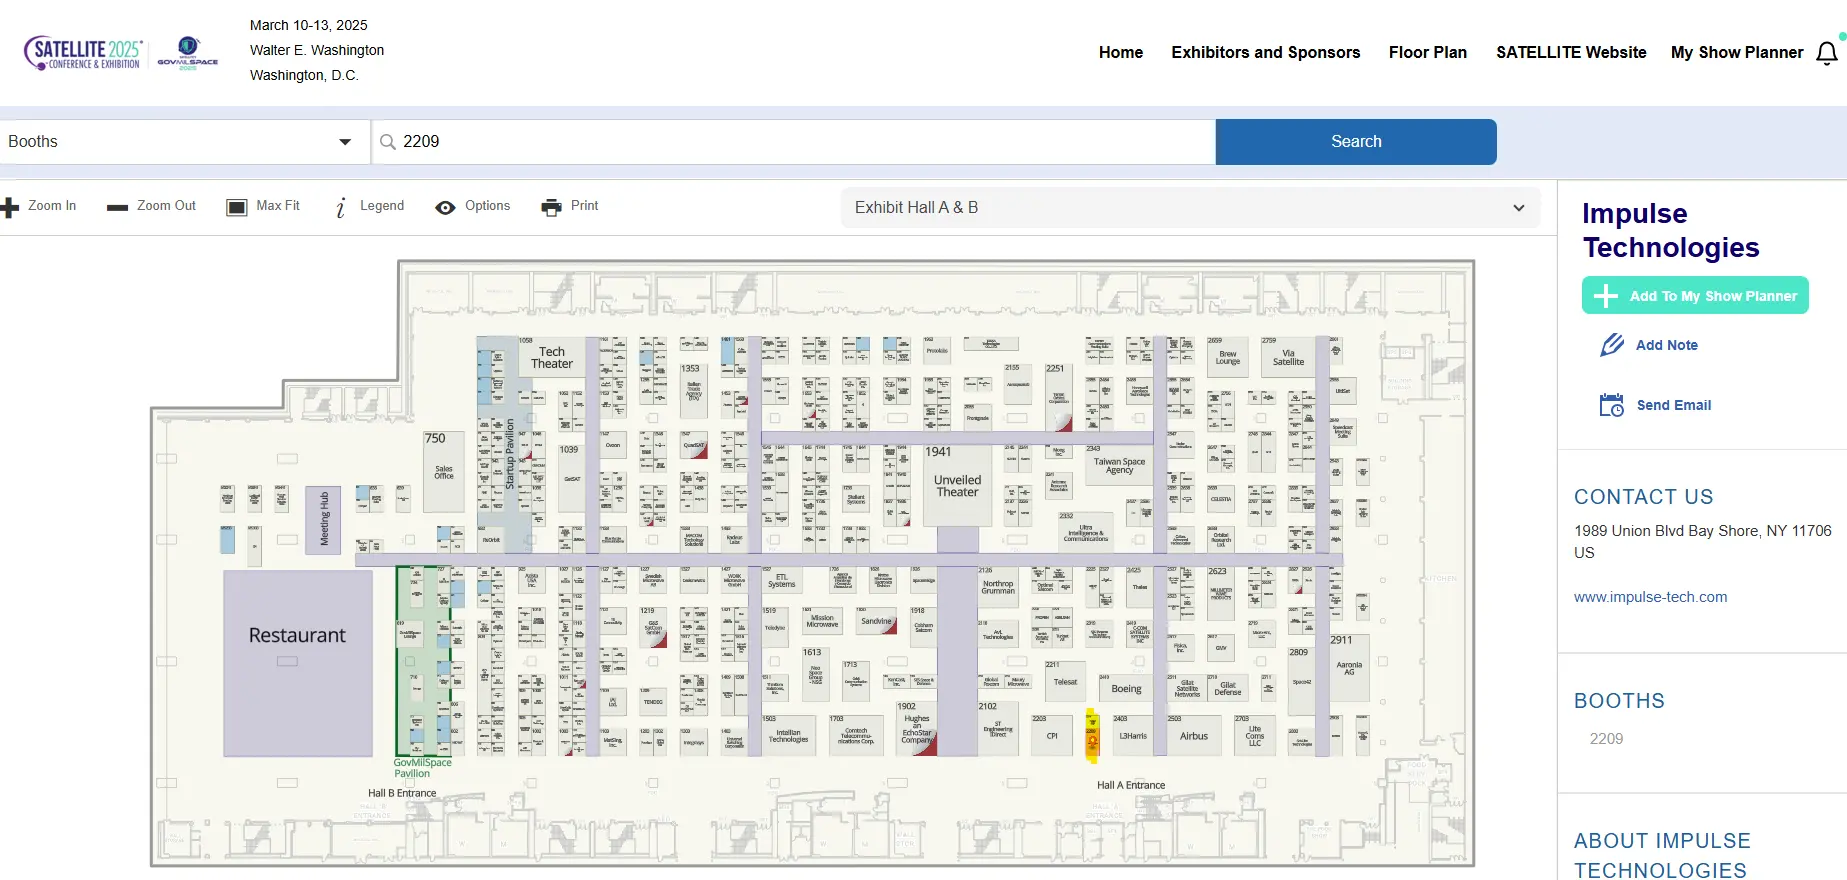The height and width of the screenshot is (880, 1847).
Task: Print the floor plan
Action: click(x=551, y=207)
